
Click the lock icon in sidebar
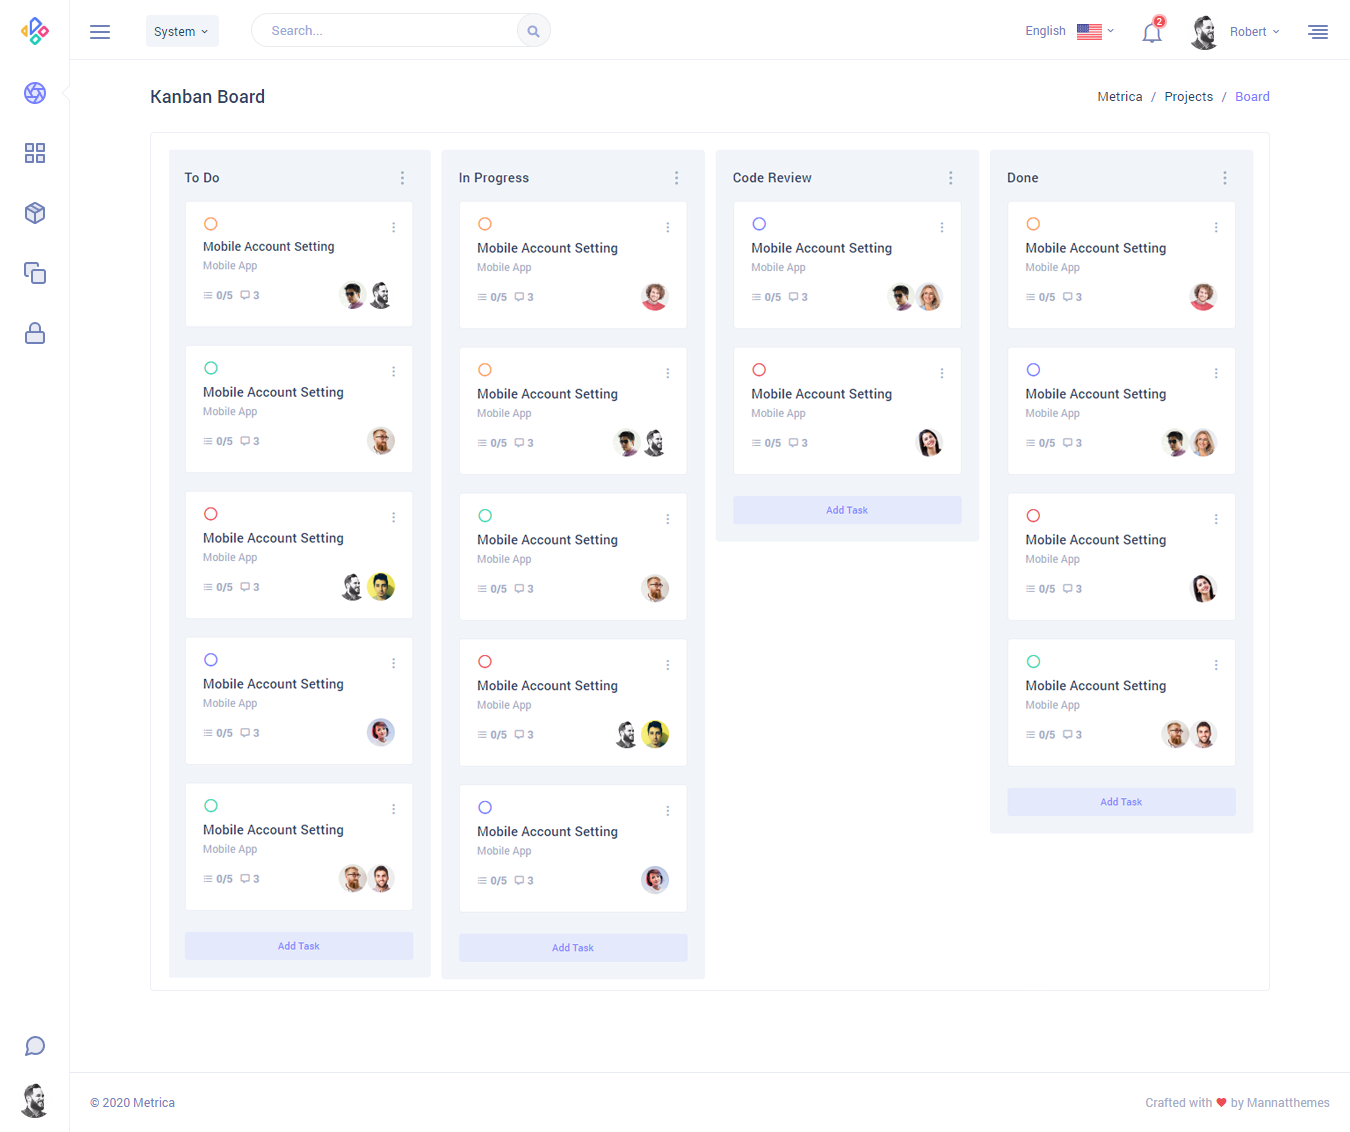35,333
